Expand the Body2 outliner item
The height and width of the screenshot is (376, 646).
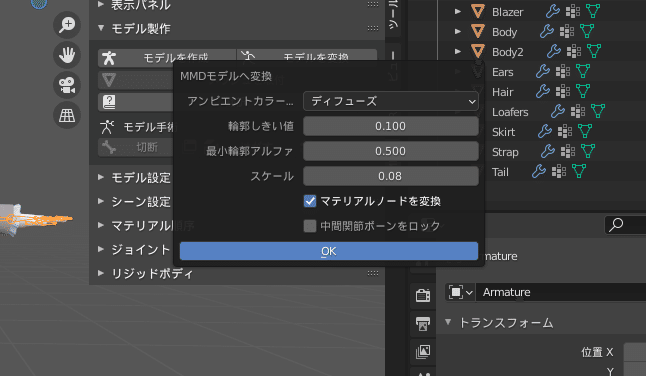point(458,51)
